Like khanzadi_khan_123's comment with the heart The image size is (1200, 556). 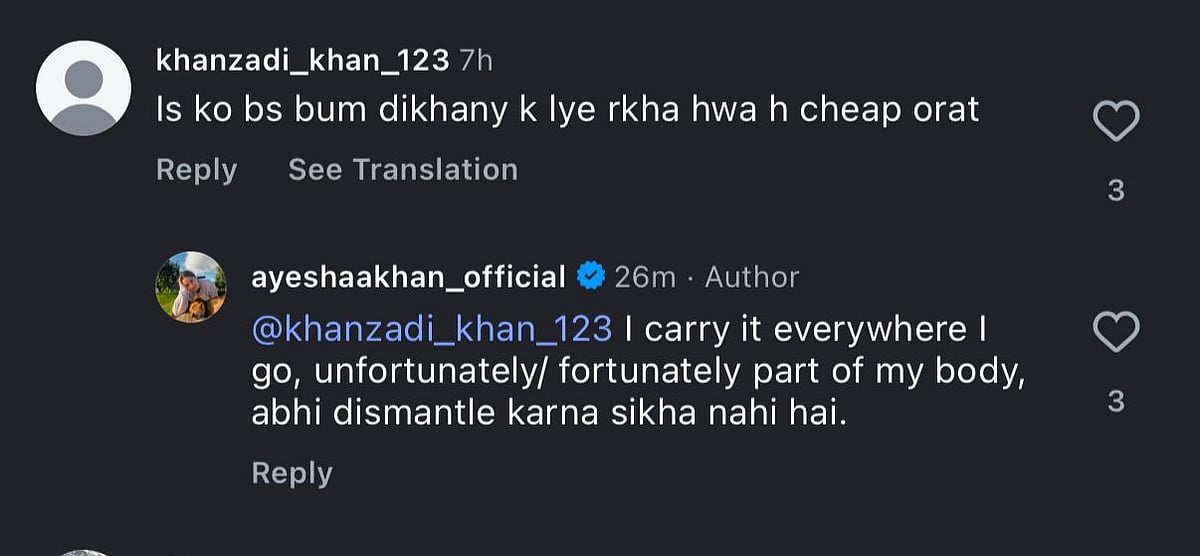[1116, 122]
